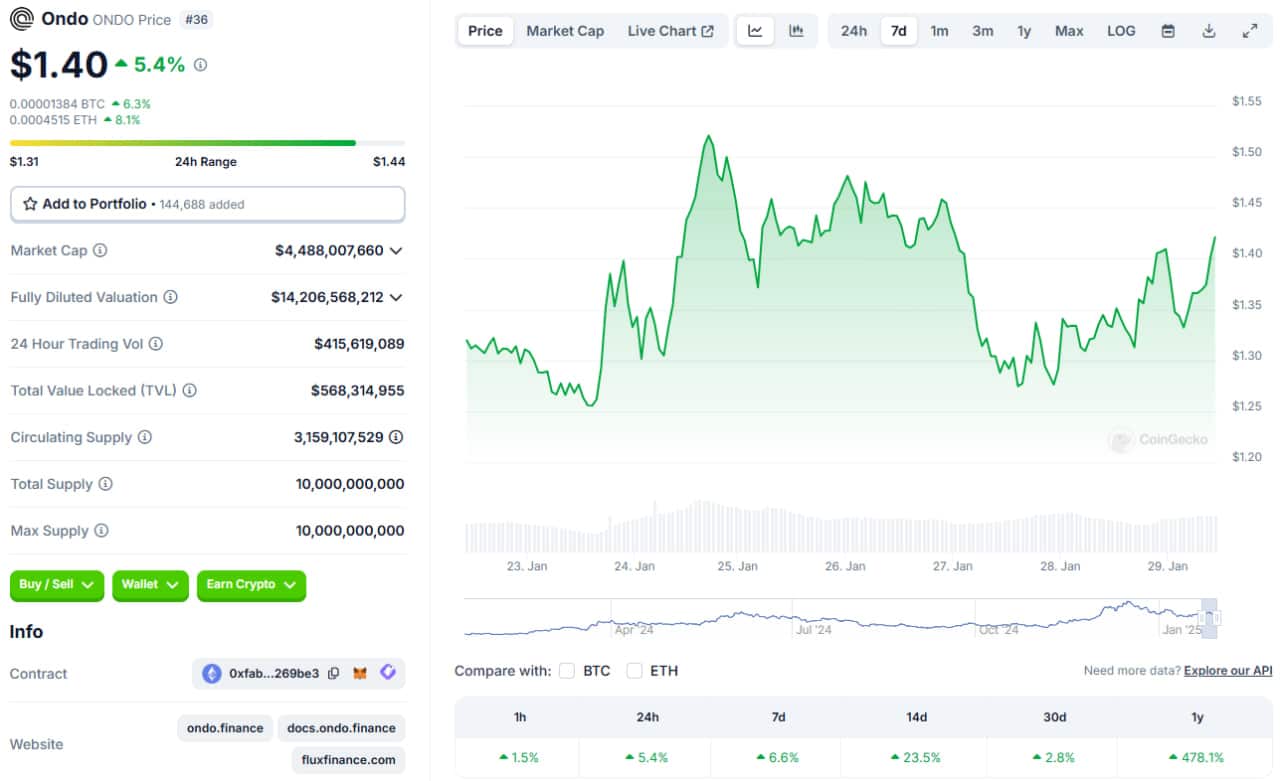Viewport: 1280px width, 781px height.
Task: Click the 30d 2.8% performance cell
Action: coord(1054,758)
